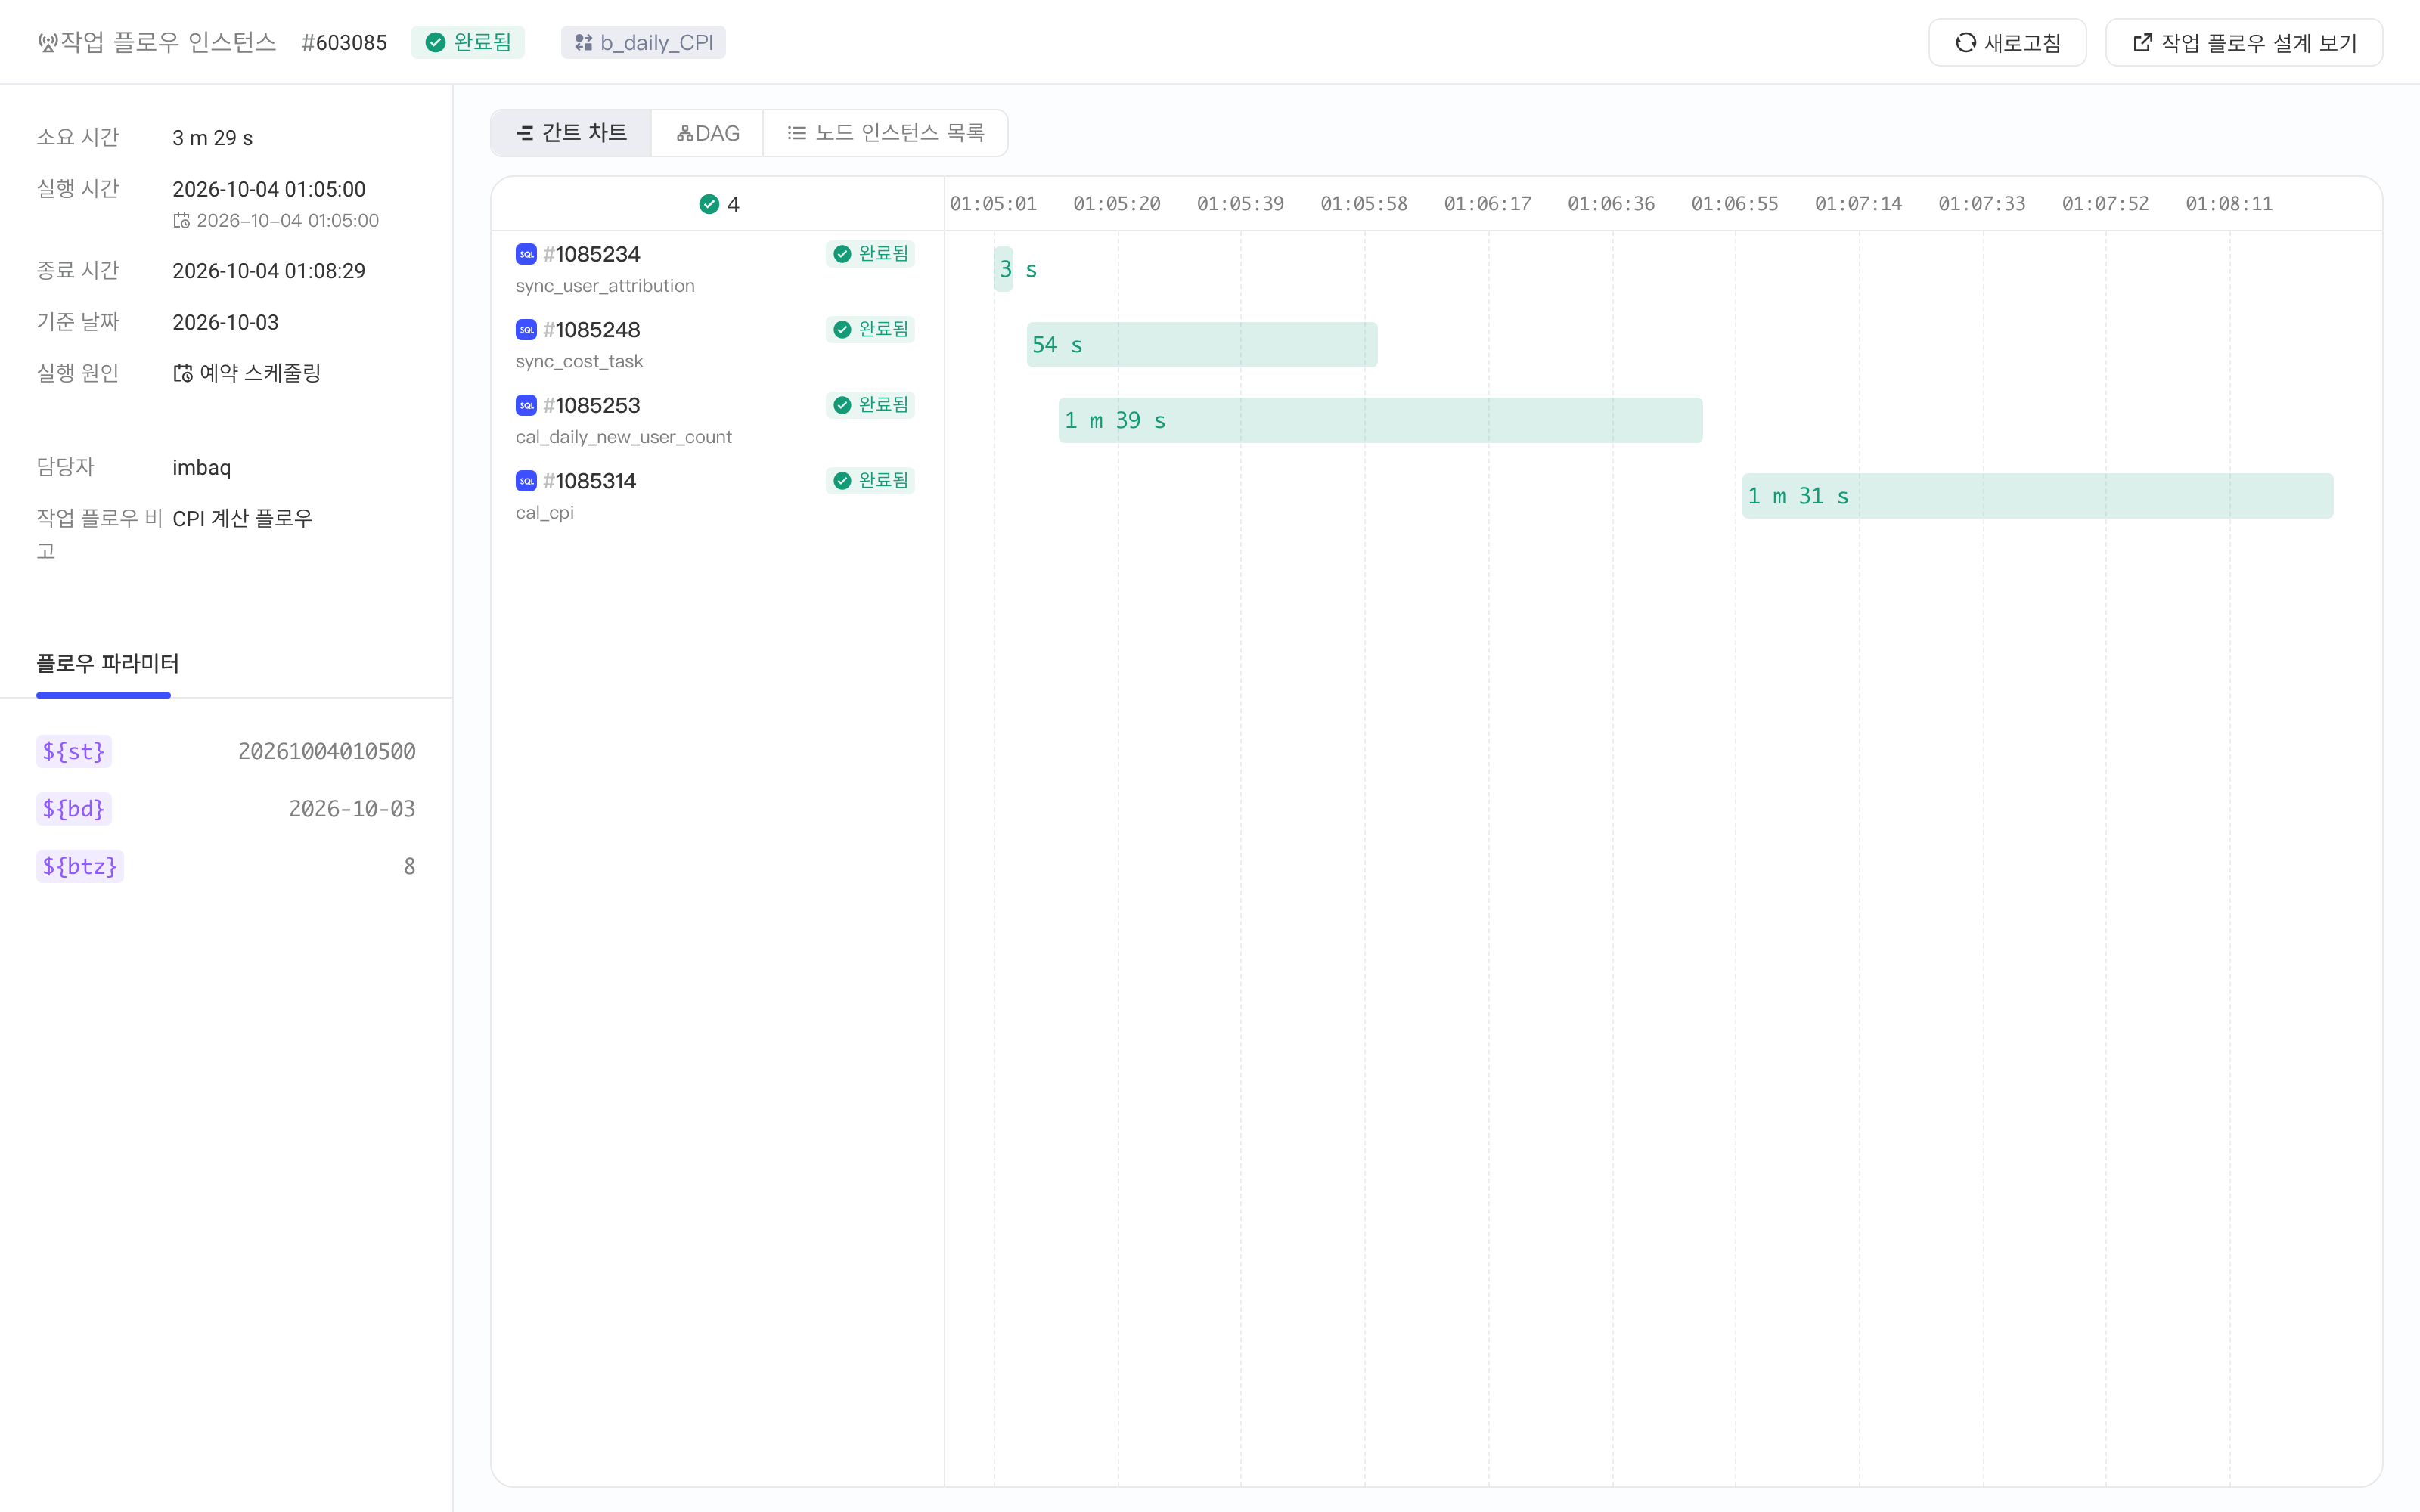Click the cal_cpi node name
This screenshot has height=1512, width=2420.
(x=545, y=512)
